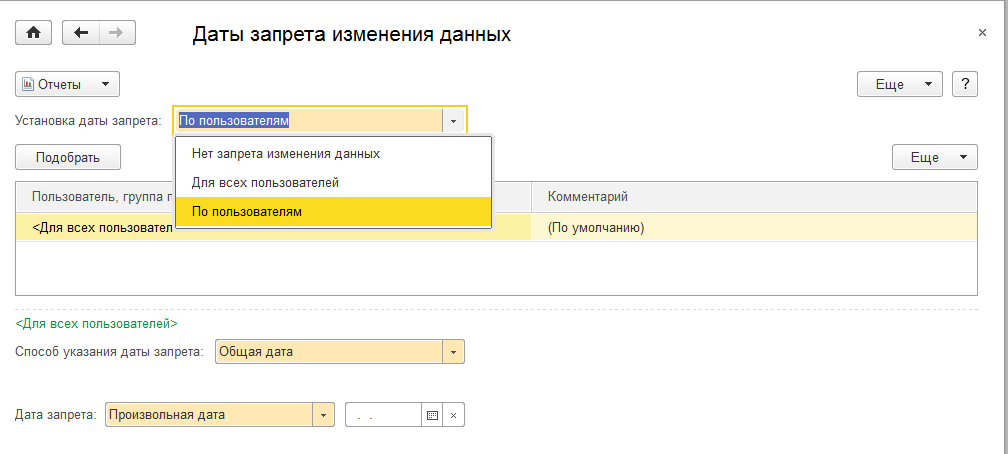The width and height of the screenshot is (1008, 454).
Task: Go forward with the right arrow
Action: point(116,33)
